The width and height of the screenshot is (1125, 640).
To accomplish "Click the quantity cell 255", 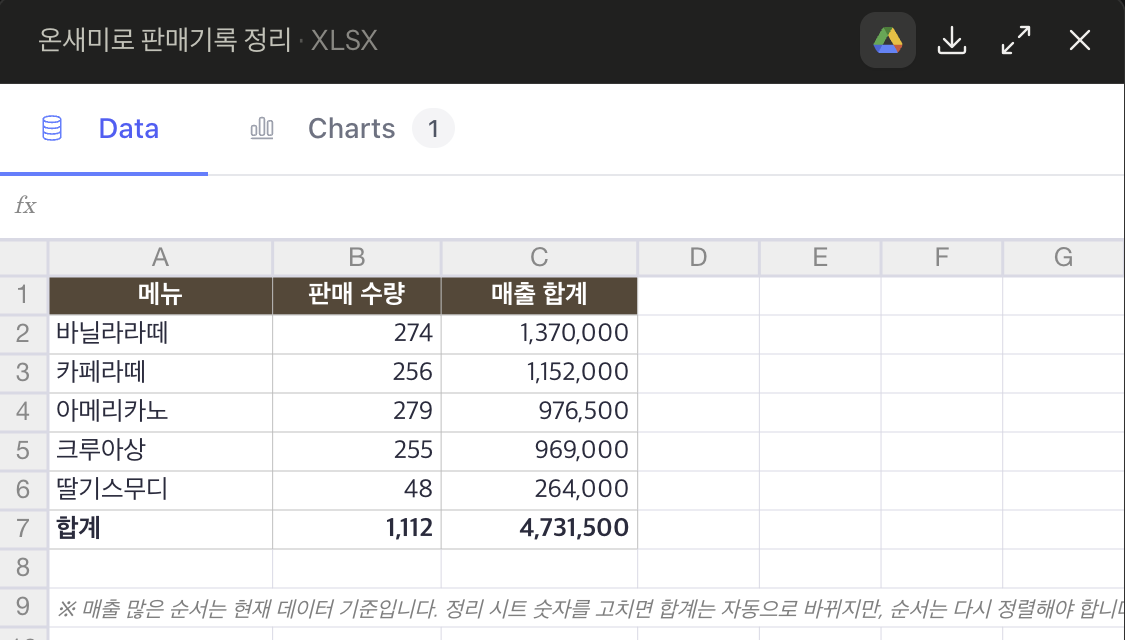I will pyautogui.click(x=357, y=450).
